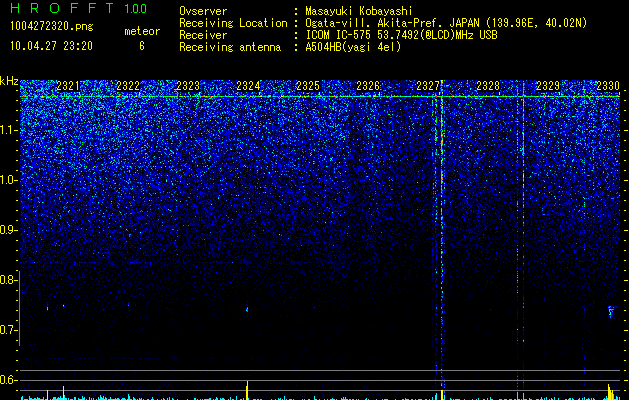Click the A504HB(yagi 4el) antenna text
Viewport: 629px width, 400px height.
click(x=353, y=47)
